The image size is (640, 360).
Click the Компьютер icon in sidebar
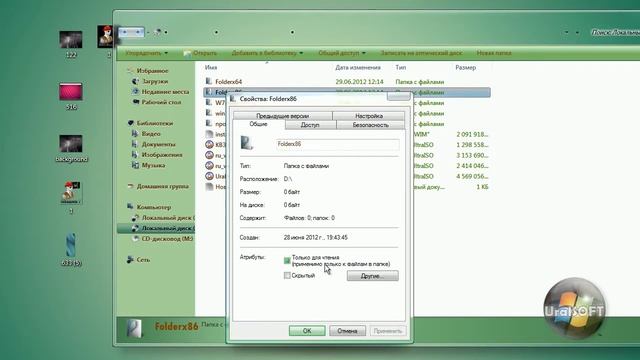(x=131, y=207)
